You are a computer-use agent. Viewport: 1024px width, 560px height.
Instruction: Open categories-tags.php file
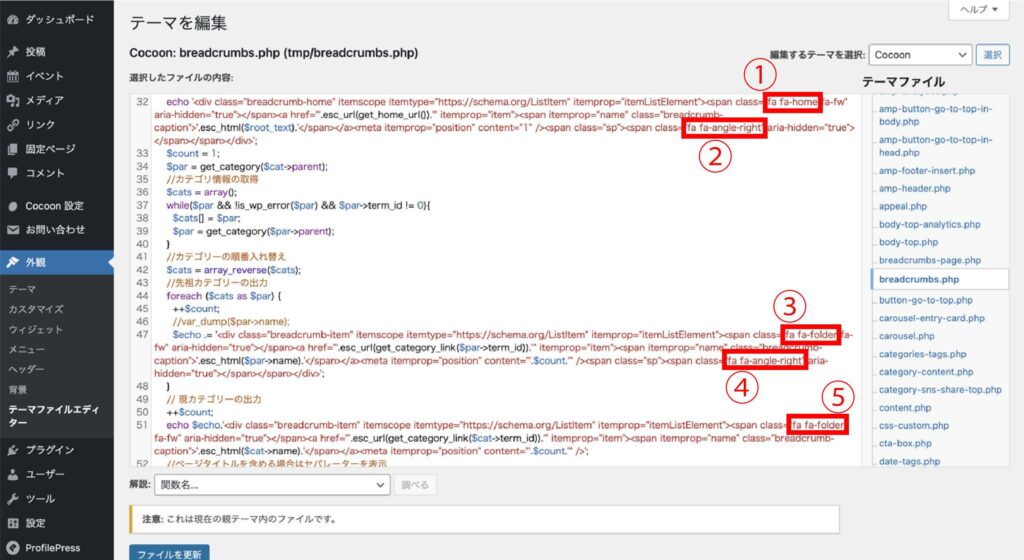coord(922,354)
